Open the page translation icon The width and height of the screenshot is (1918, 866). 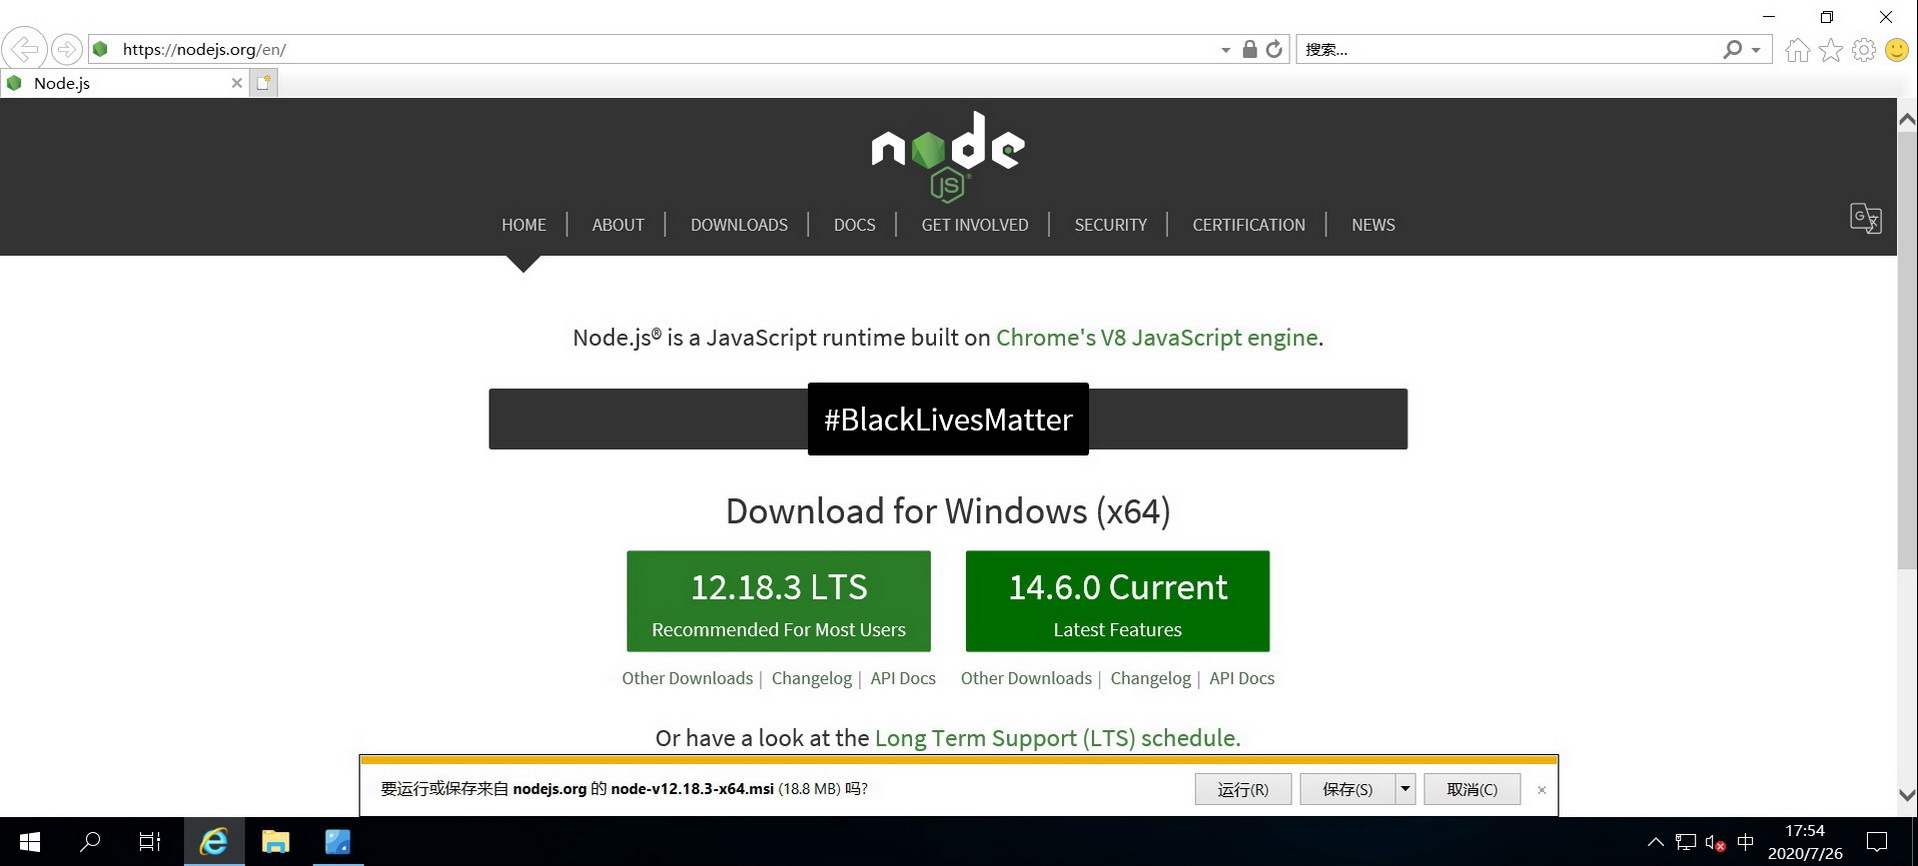[1866, 219]
